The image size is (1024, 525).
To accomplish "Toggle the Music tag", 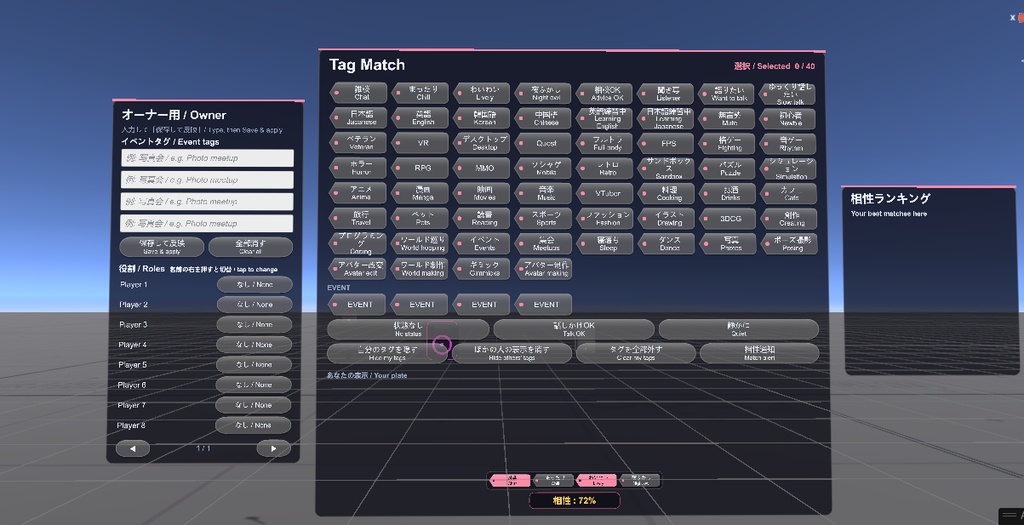I will (x=543, y=193).
